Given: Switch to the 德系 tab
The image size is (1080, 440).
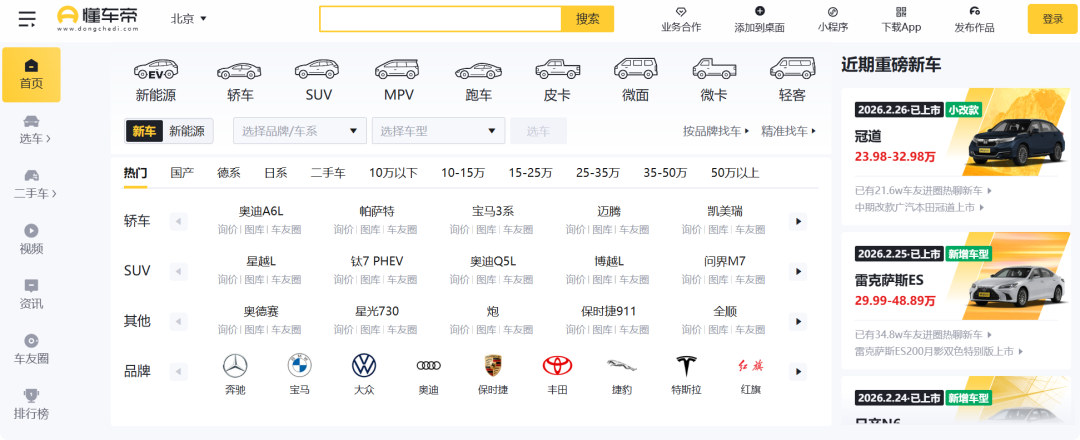Looking at the screenshot, I should pyautogui.click(x=229, y=173).
